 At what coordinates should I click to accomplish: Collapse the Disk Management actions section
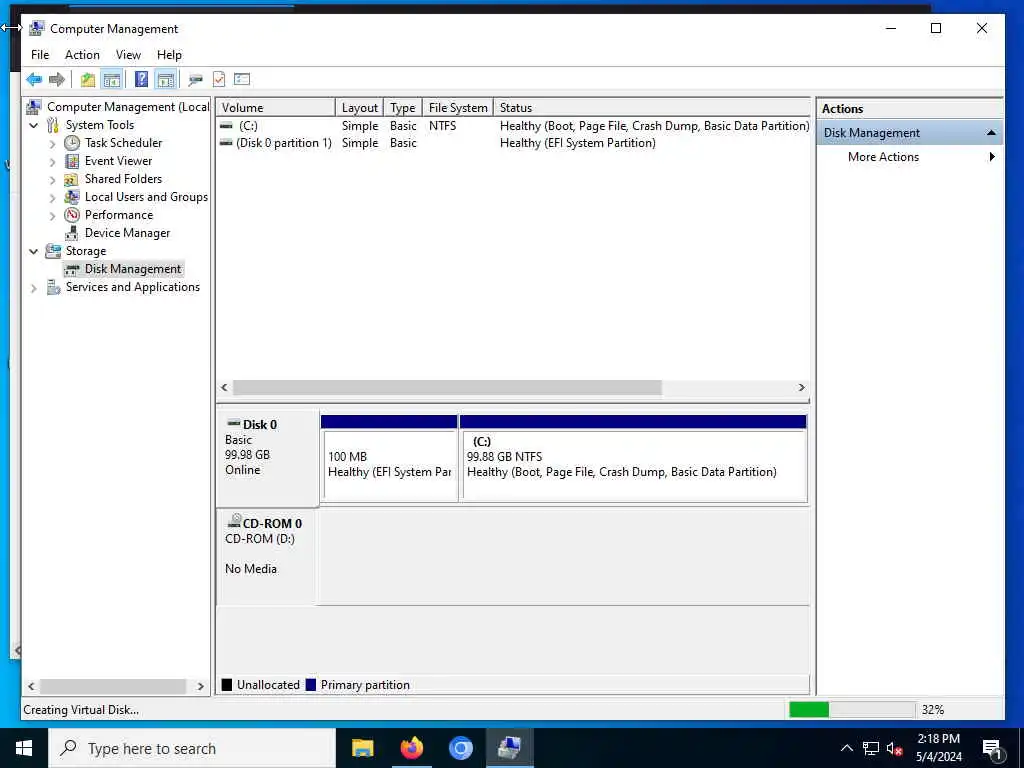point(991,133)
